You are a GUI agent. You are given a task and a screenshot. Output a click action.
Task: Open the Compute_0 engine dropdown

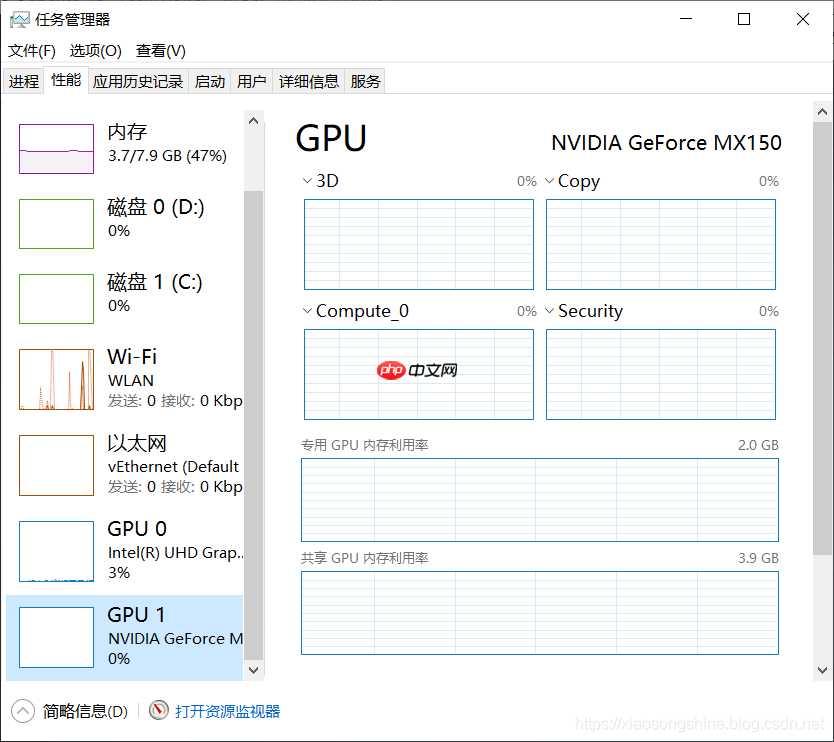[x=306, y=311]
